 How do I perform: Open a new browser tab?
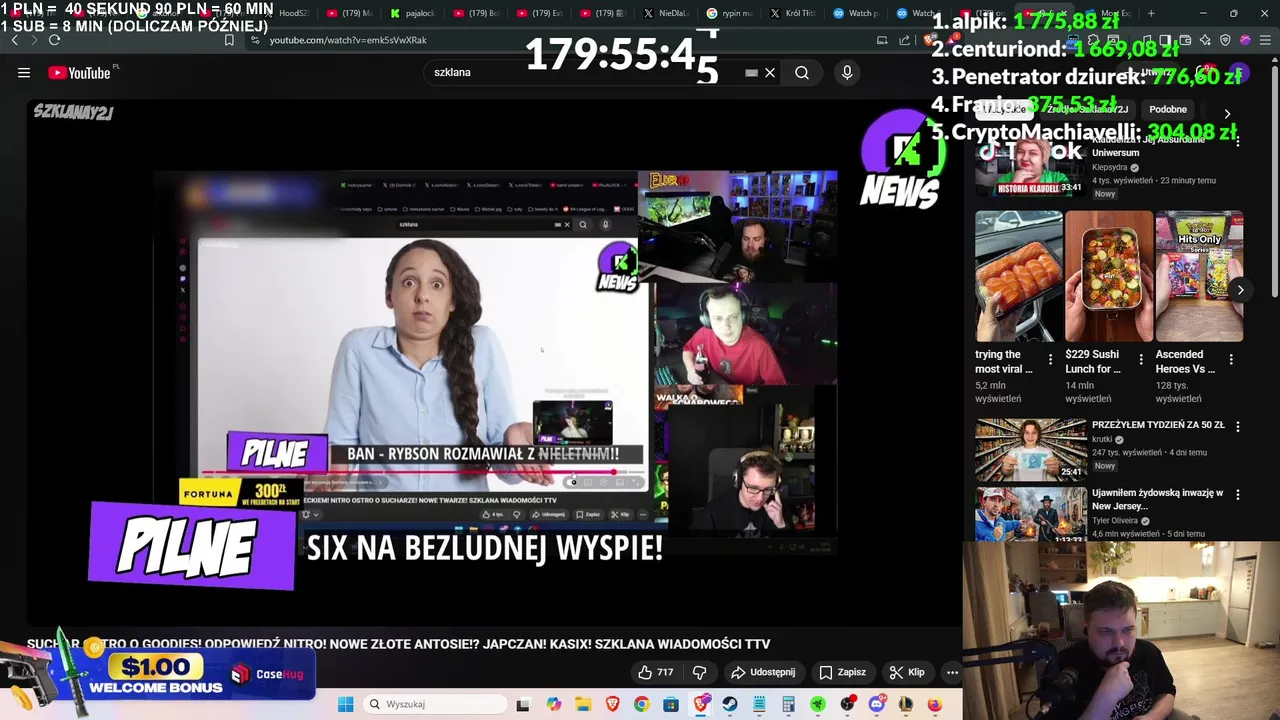coord(1151,13)
